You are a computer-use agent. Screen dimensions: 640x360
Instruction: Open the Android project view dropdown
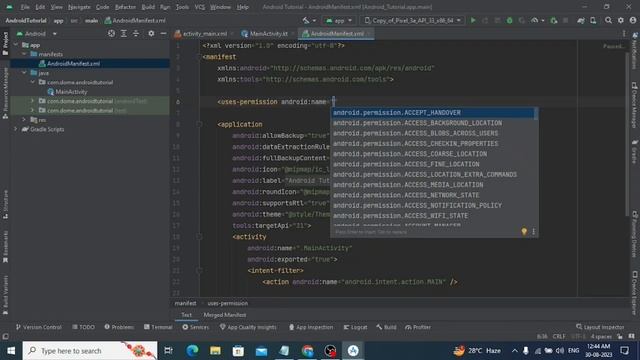coord(37,33)
